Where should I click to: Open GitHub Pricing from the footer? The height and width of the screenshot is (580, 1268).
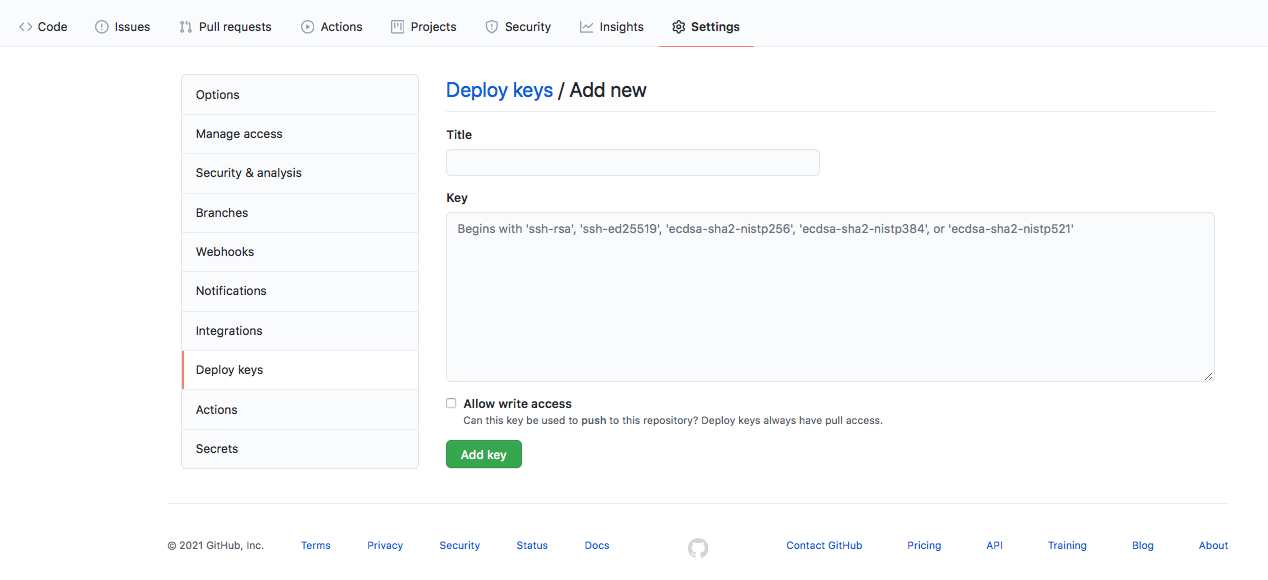tap(923, 545)
